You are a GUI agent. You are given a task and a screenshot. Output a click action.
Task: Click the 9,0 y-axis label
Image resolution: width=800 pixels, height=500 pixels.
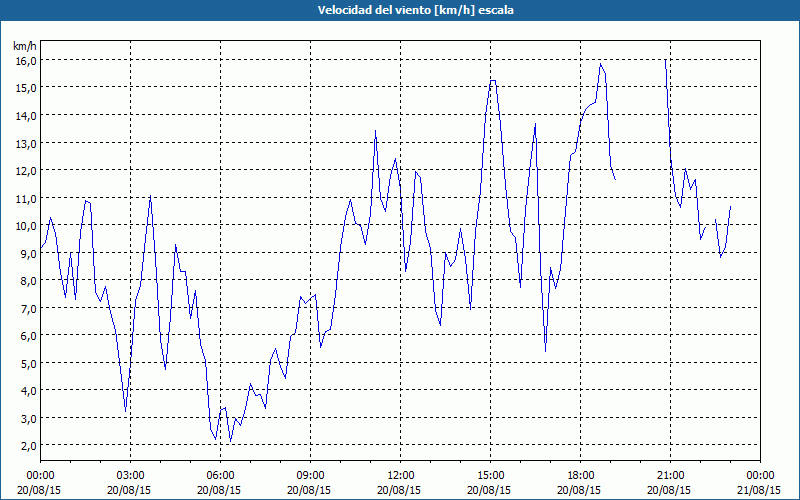28,254
